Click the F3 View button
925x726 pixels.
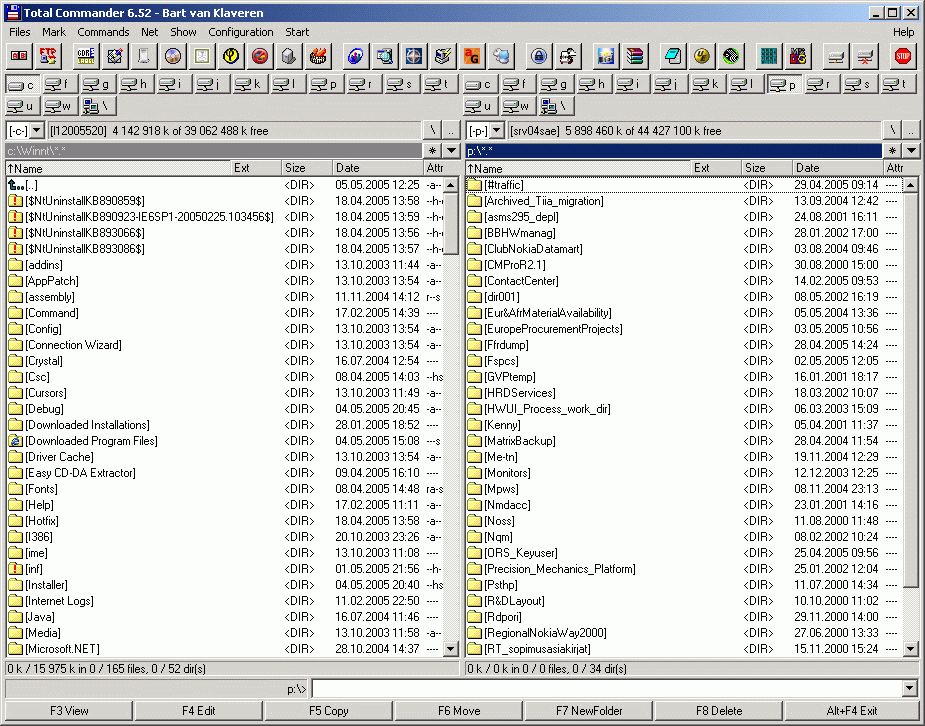[69, 711]
